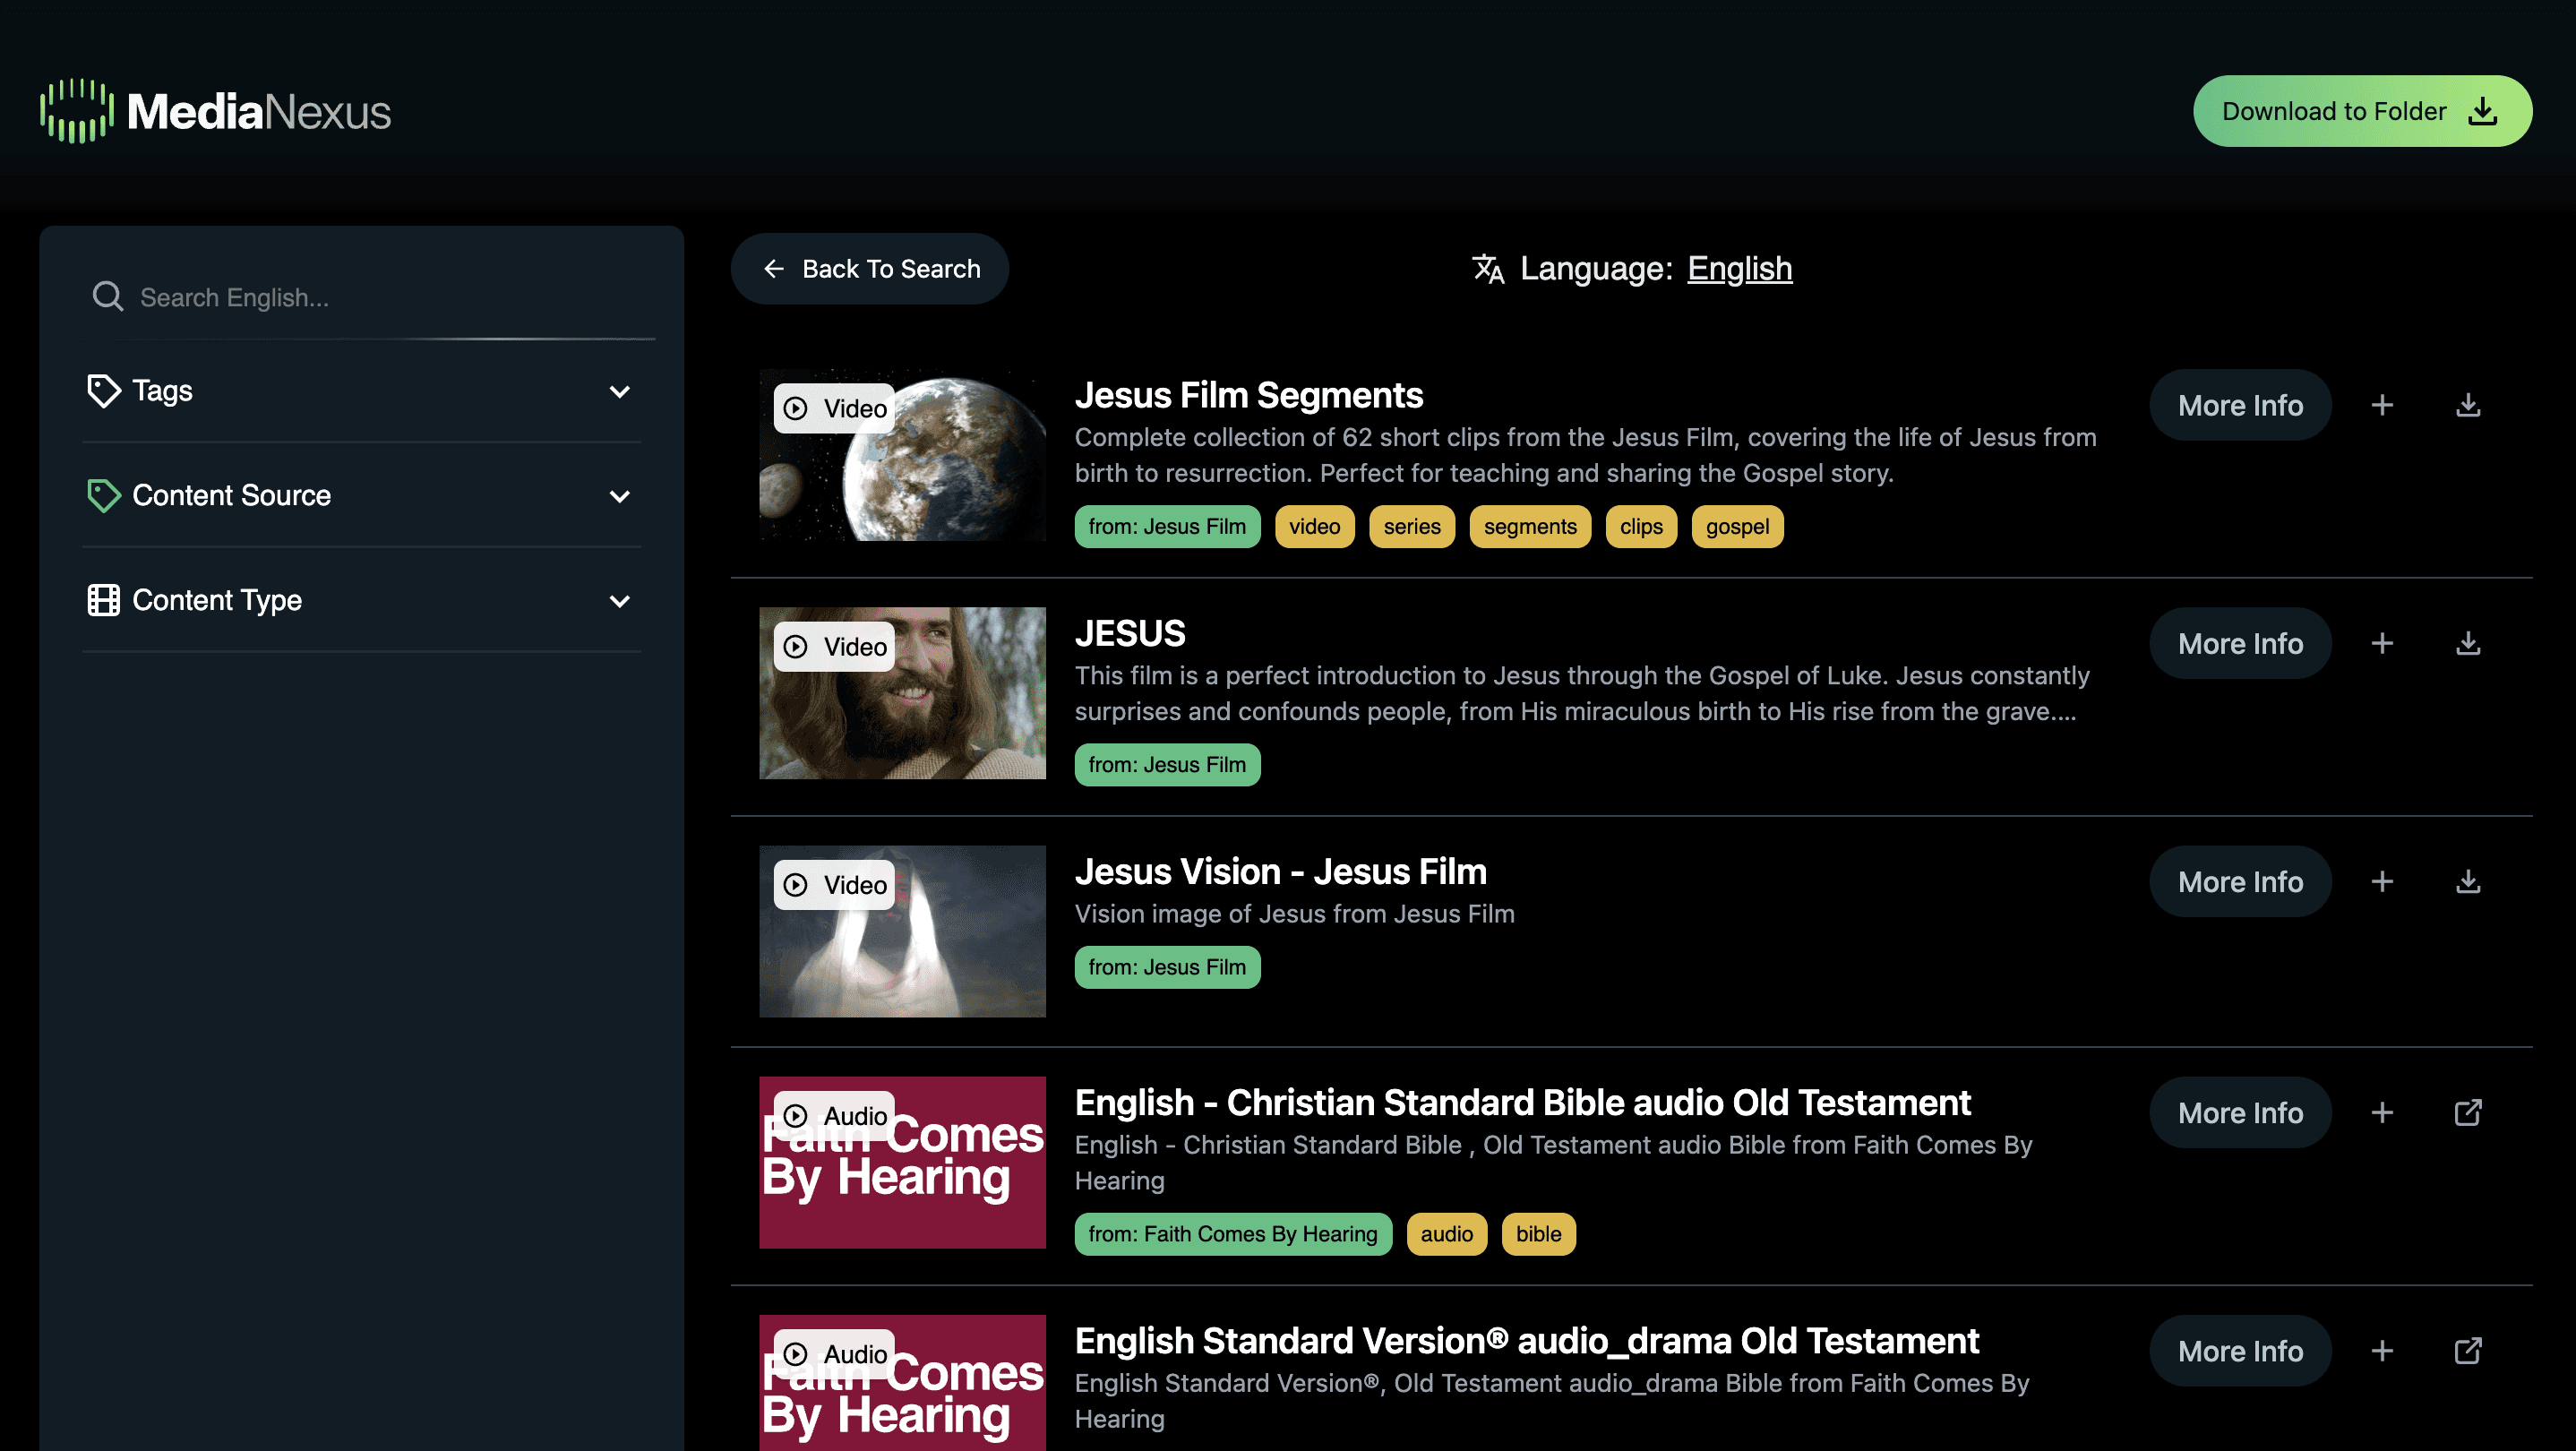Add the JESUS film with plus icon
Image resolution: width=2576 pixels, height=1451 pixels.
(2382, 643)
